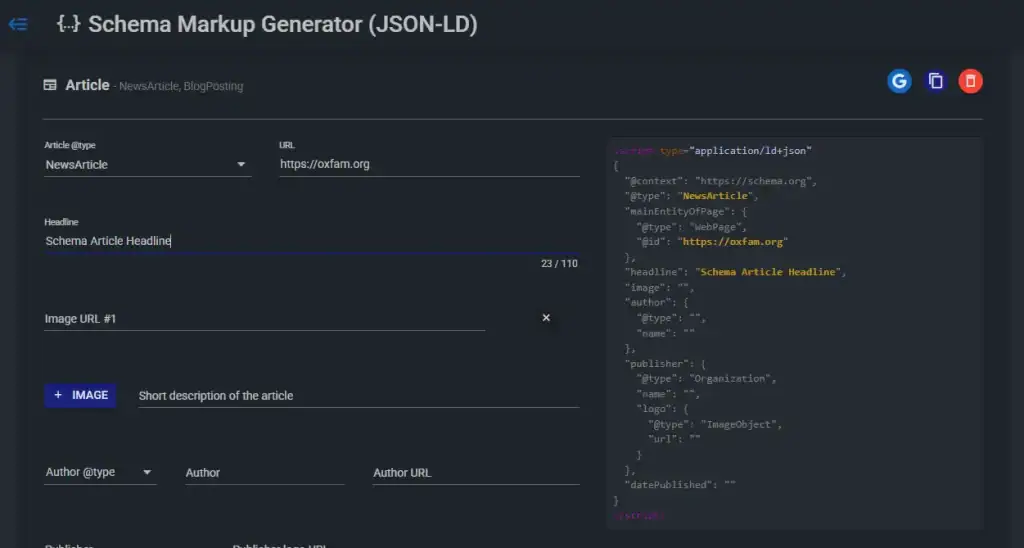Click the NewsArticle, BlogPosting subtitle
The height and width of the screenshot is (548, 1024).
181,86
